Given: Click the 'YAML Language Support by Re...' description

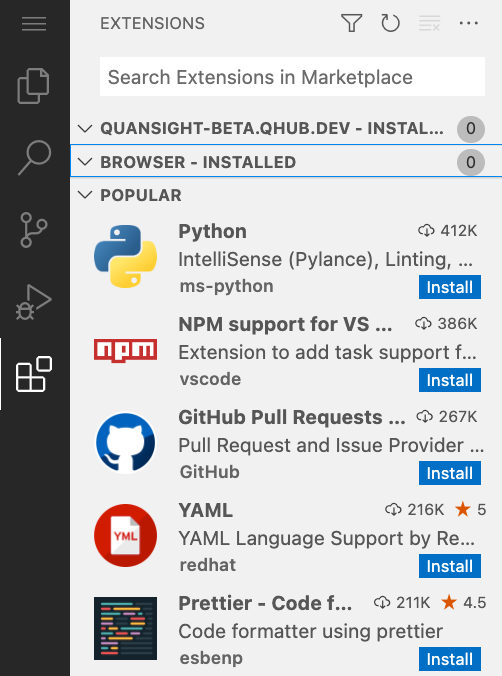Looking at the screenshot, I should pyautogui.click(x=327, y=539).
